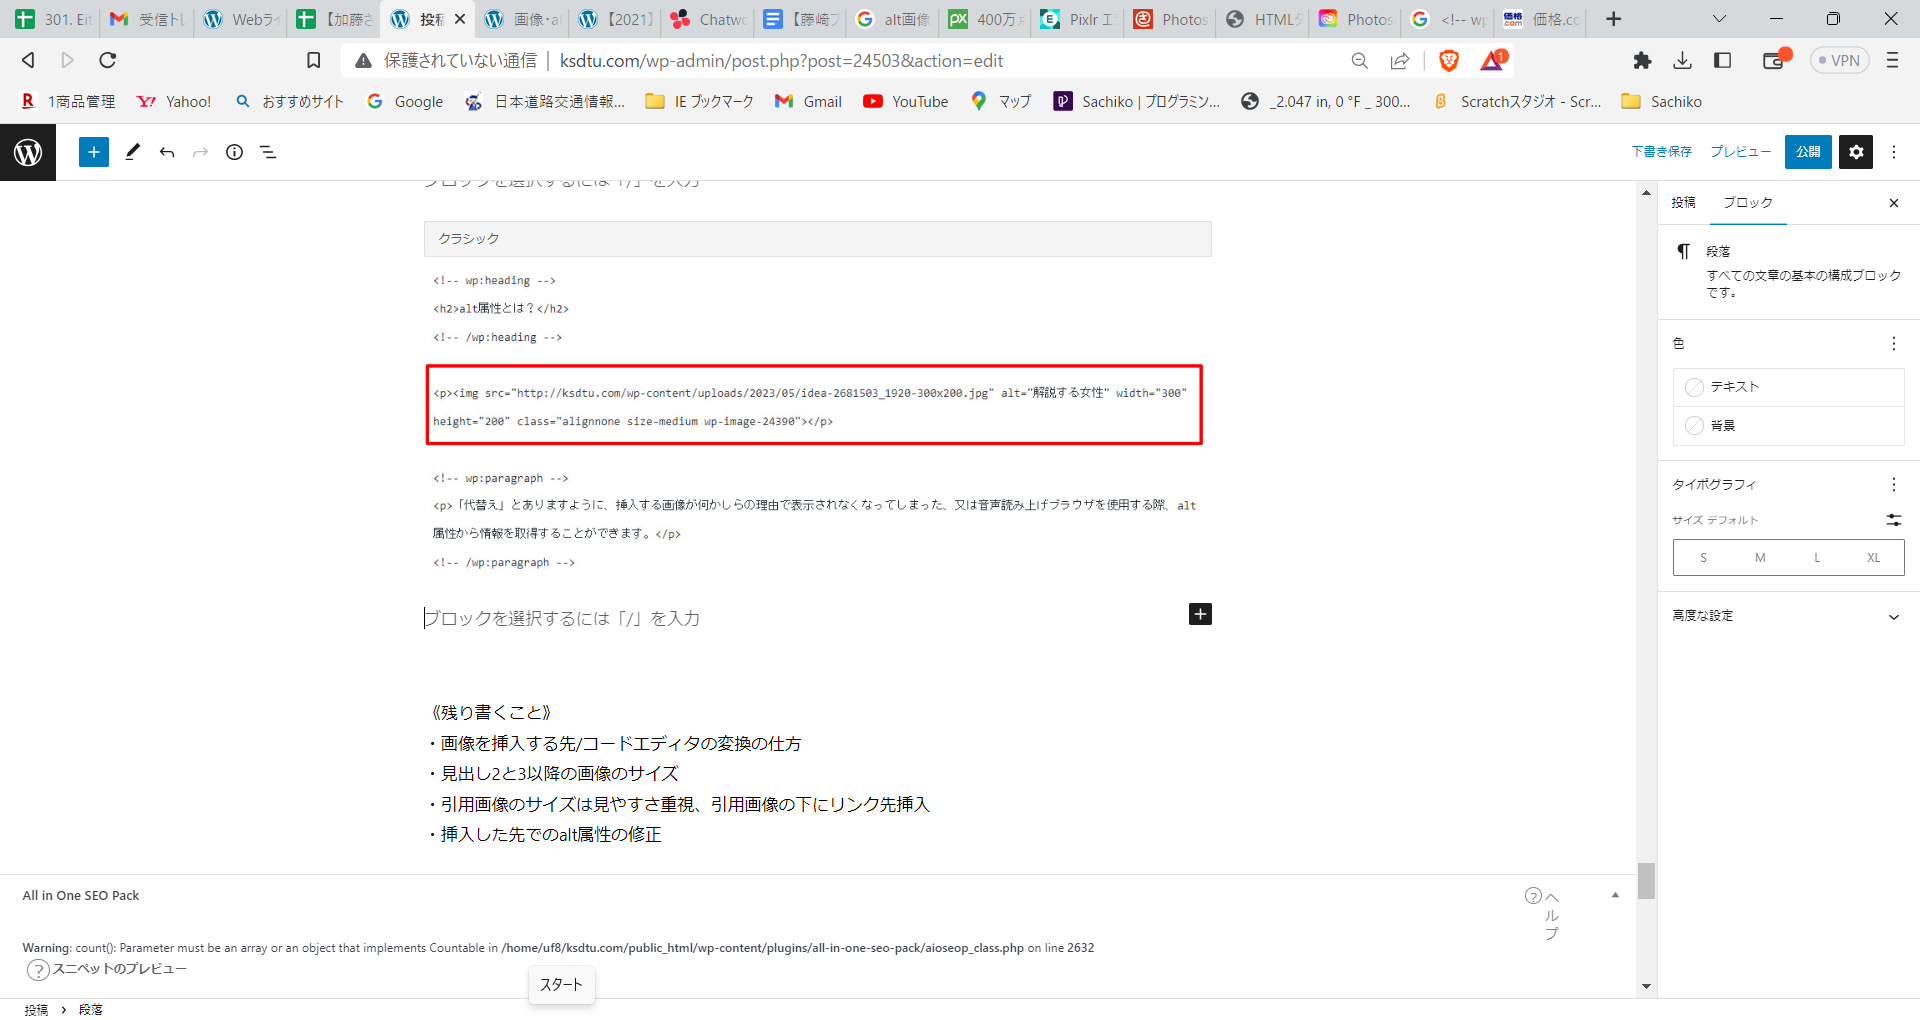Image resolution: width=1920 pixels, height=1020 pixels.
Task: Open the snippet preview help icon
Action: (38, 970)
